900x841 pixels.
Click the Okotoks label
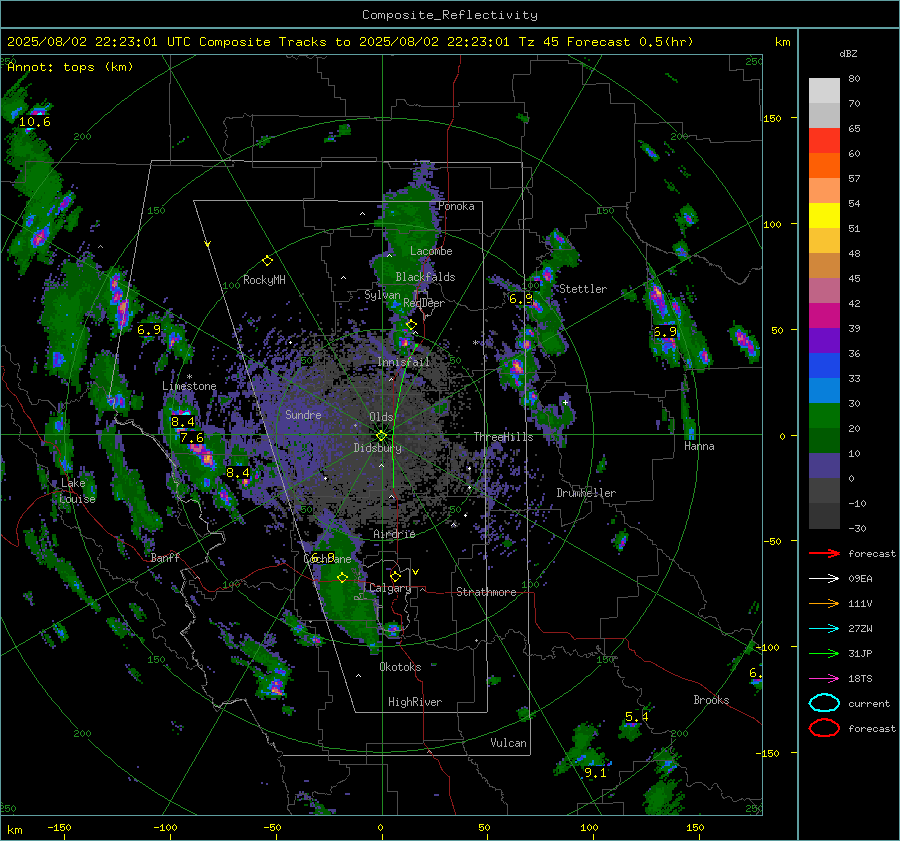click(400, 667)
